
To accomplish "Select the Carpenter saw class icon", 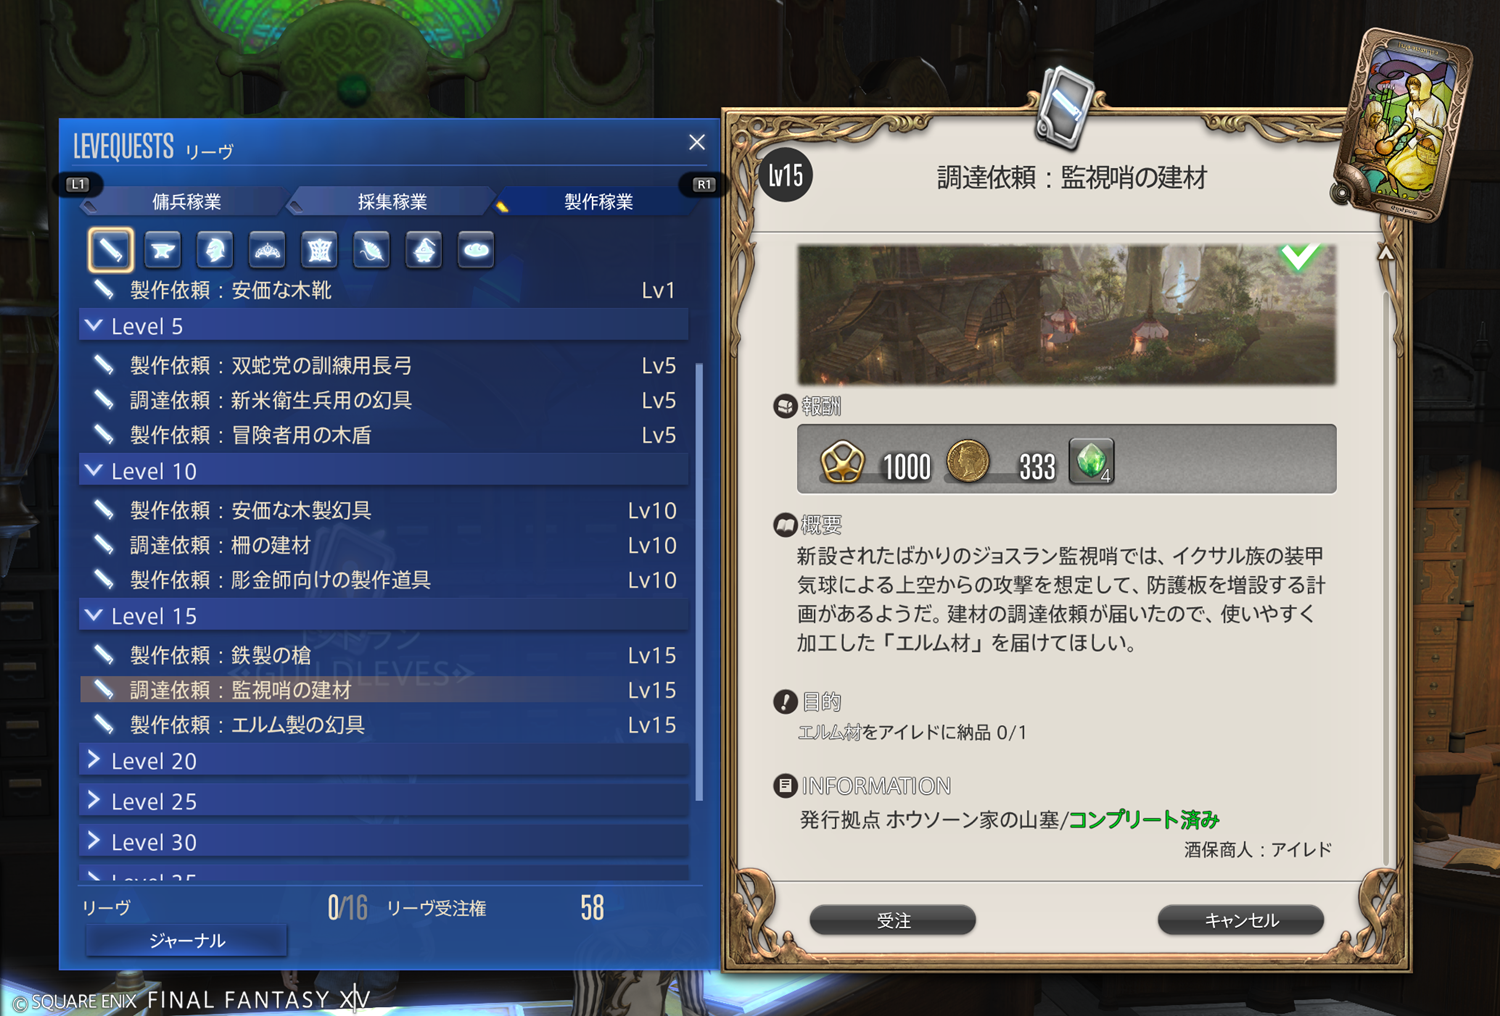I will click(110, 250).
